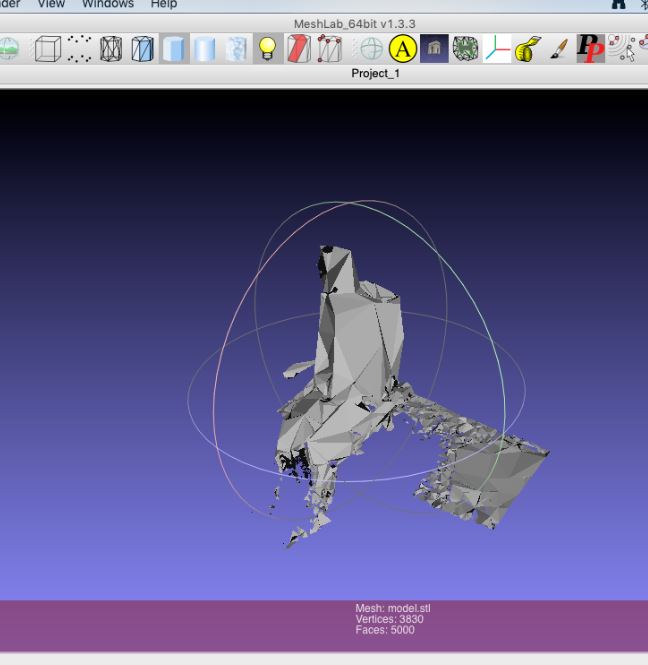Click the 'Mesh: model.stl' info text
This screenshot has width=648, height=665.
(393, 608)
